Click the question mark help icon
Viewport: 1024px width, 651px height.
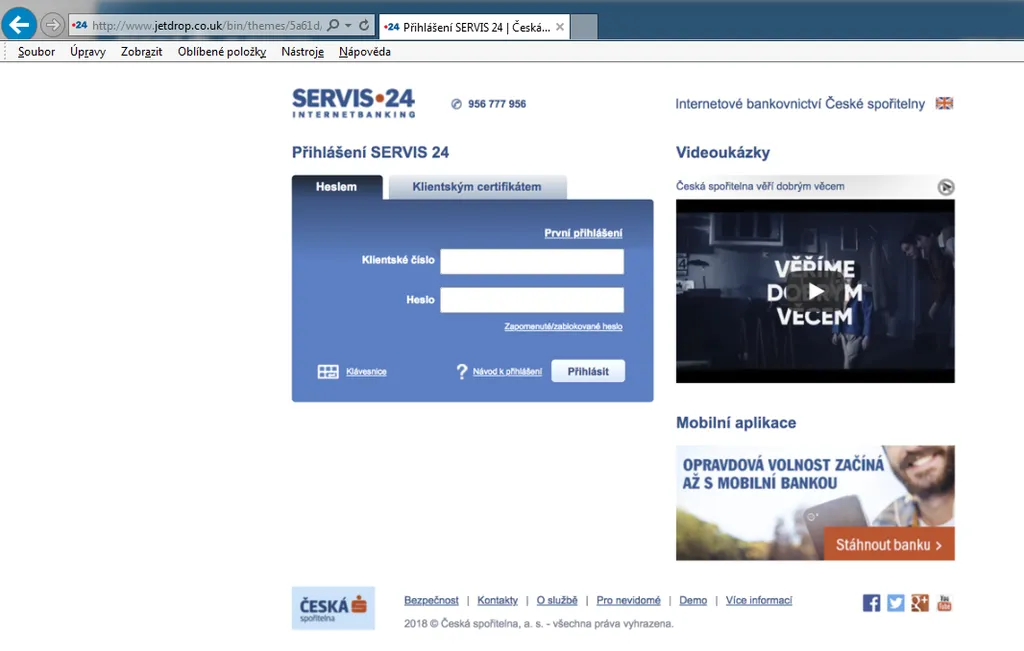(462, 372)
